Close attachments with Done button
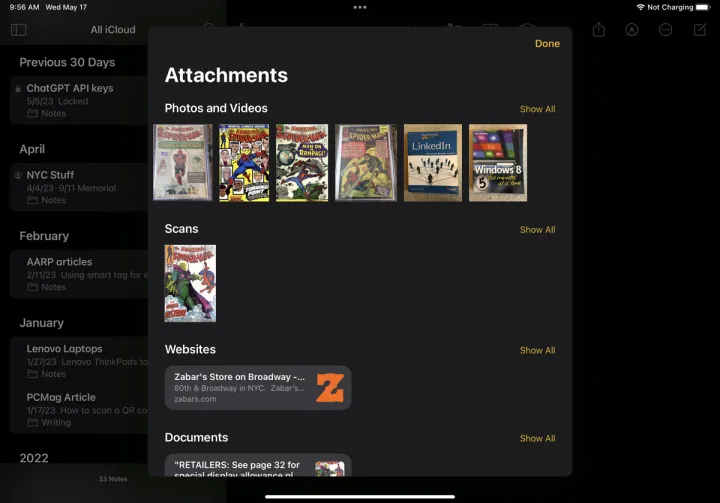The width and height of the screenshot is (720, 503). (x=547, y=44)
